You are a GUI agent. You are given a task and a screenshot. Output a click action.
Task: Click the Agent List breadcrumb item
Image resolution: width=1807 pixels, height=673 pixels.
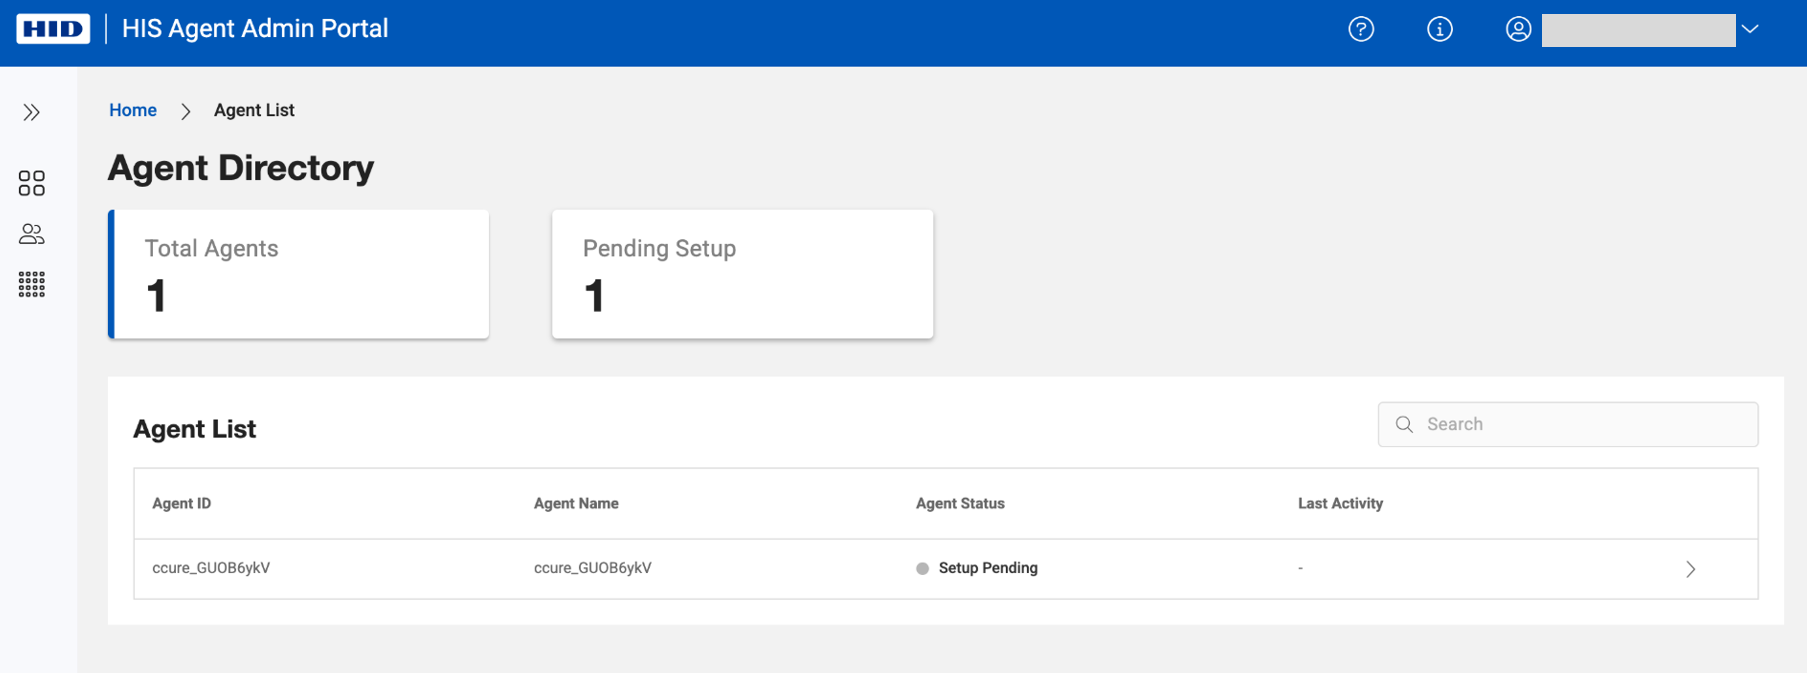coord(254,110)
